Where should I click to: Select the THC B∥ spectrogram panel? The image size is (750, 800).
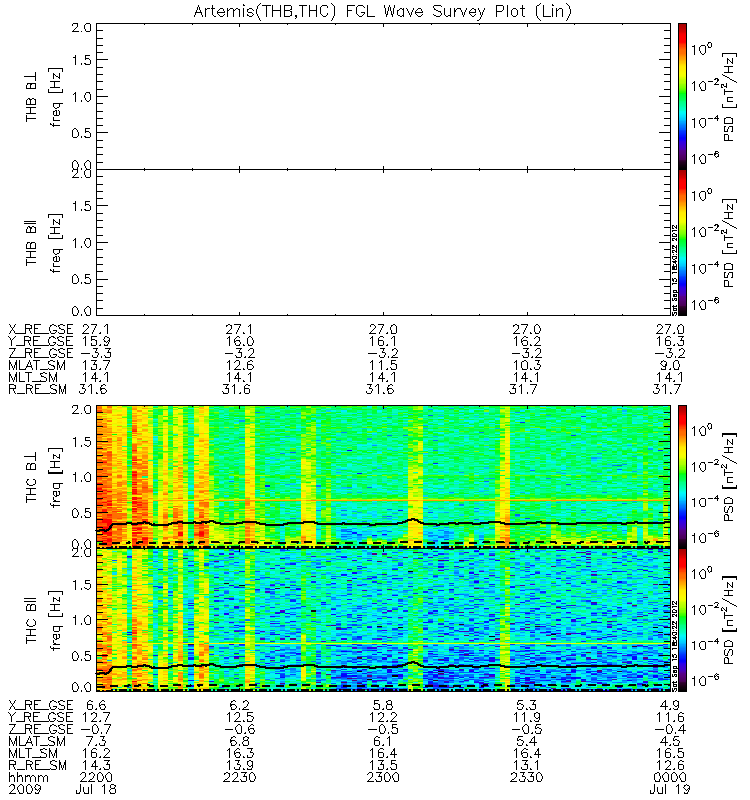click(x=383, y=619)
